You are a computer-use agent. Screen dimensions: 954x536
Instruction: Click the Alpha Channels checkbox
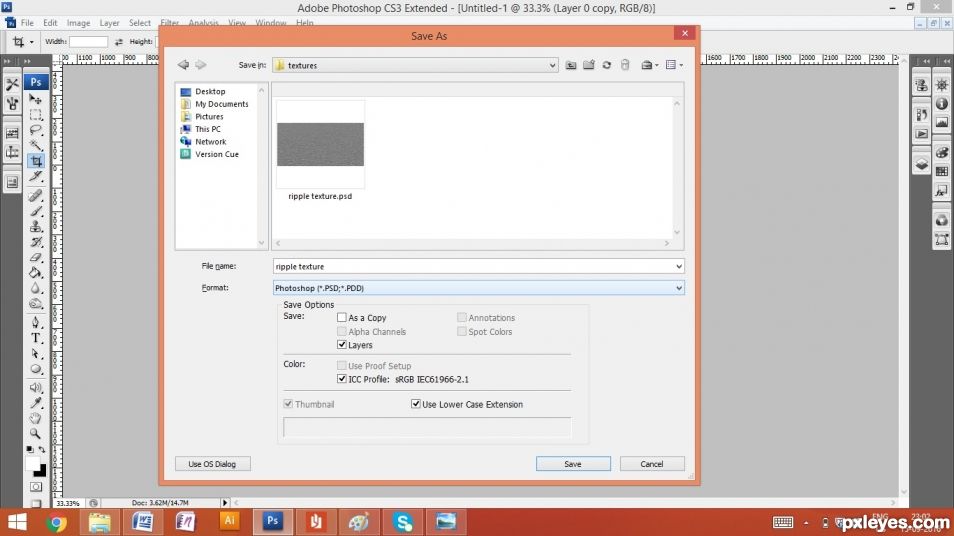pos(342,332)
